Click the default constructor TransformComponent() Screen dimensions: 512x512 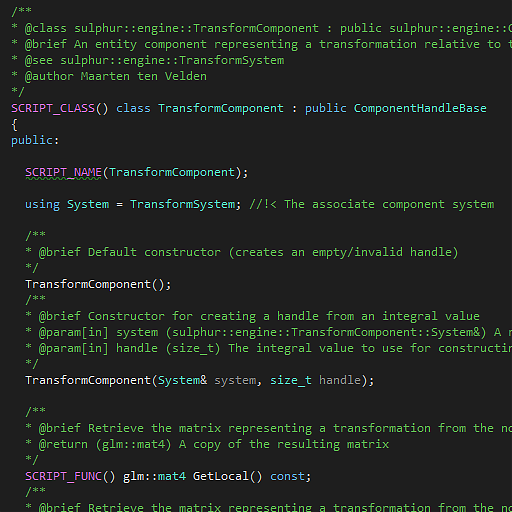tap(98, 284)
